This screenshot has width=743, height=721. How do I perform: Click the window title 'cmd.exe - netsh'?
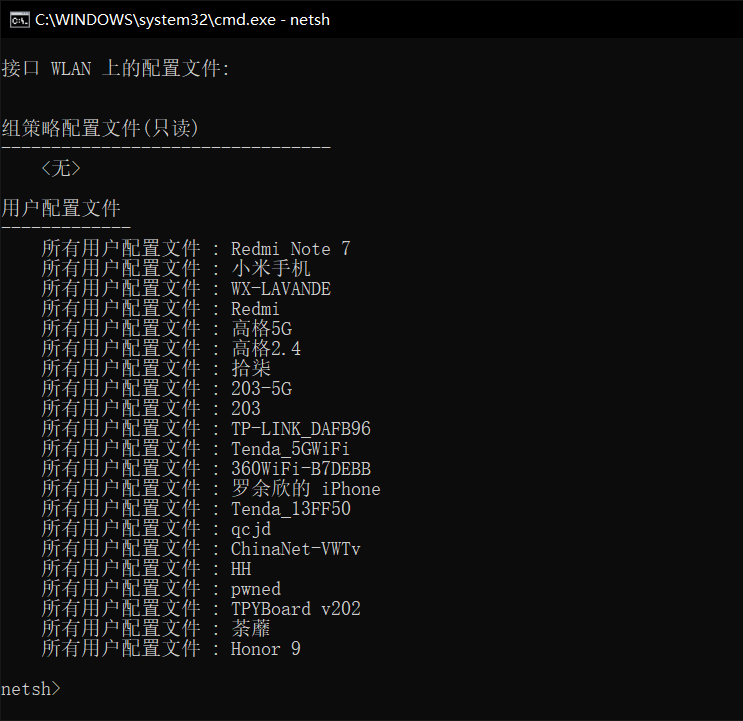[182, 20]
